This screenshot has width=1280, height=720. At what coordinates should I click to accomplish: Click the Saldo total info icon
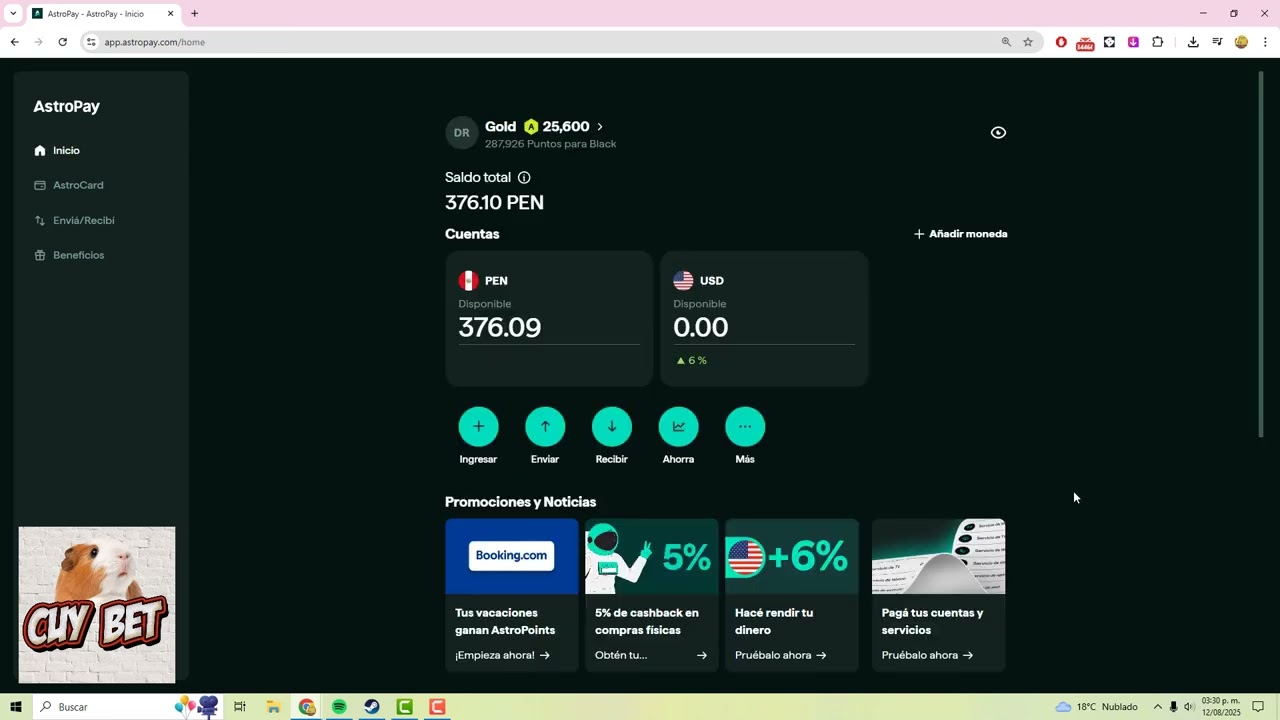(x=524, y=178)
